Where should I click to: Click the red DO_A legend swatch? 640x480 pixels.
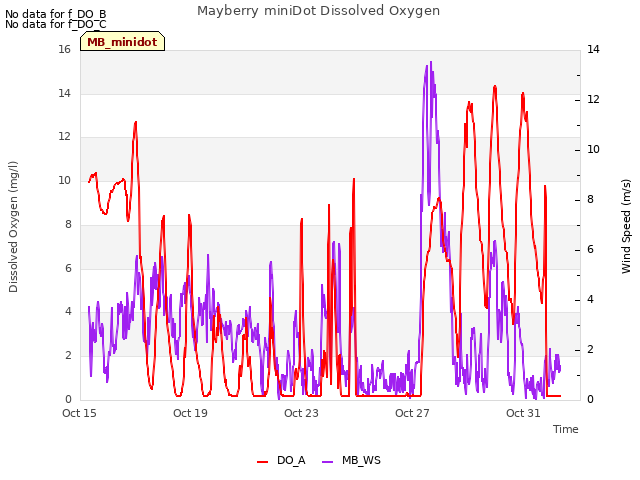coord(262,462)
